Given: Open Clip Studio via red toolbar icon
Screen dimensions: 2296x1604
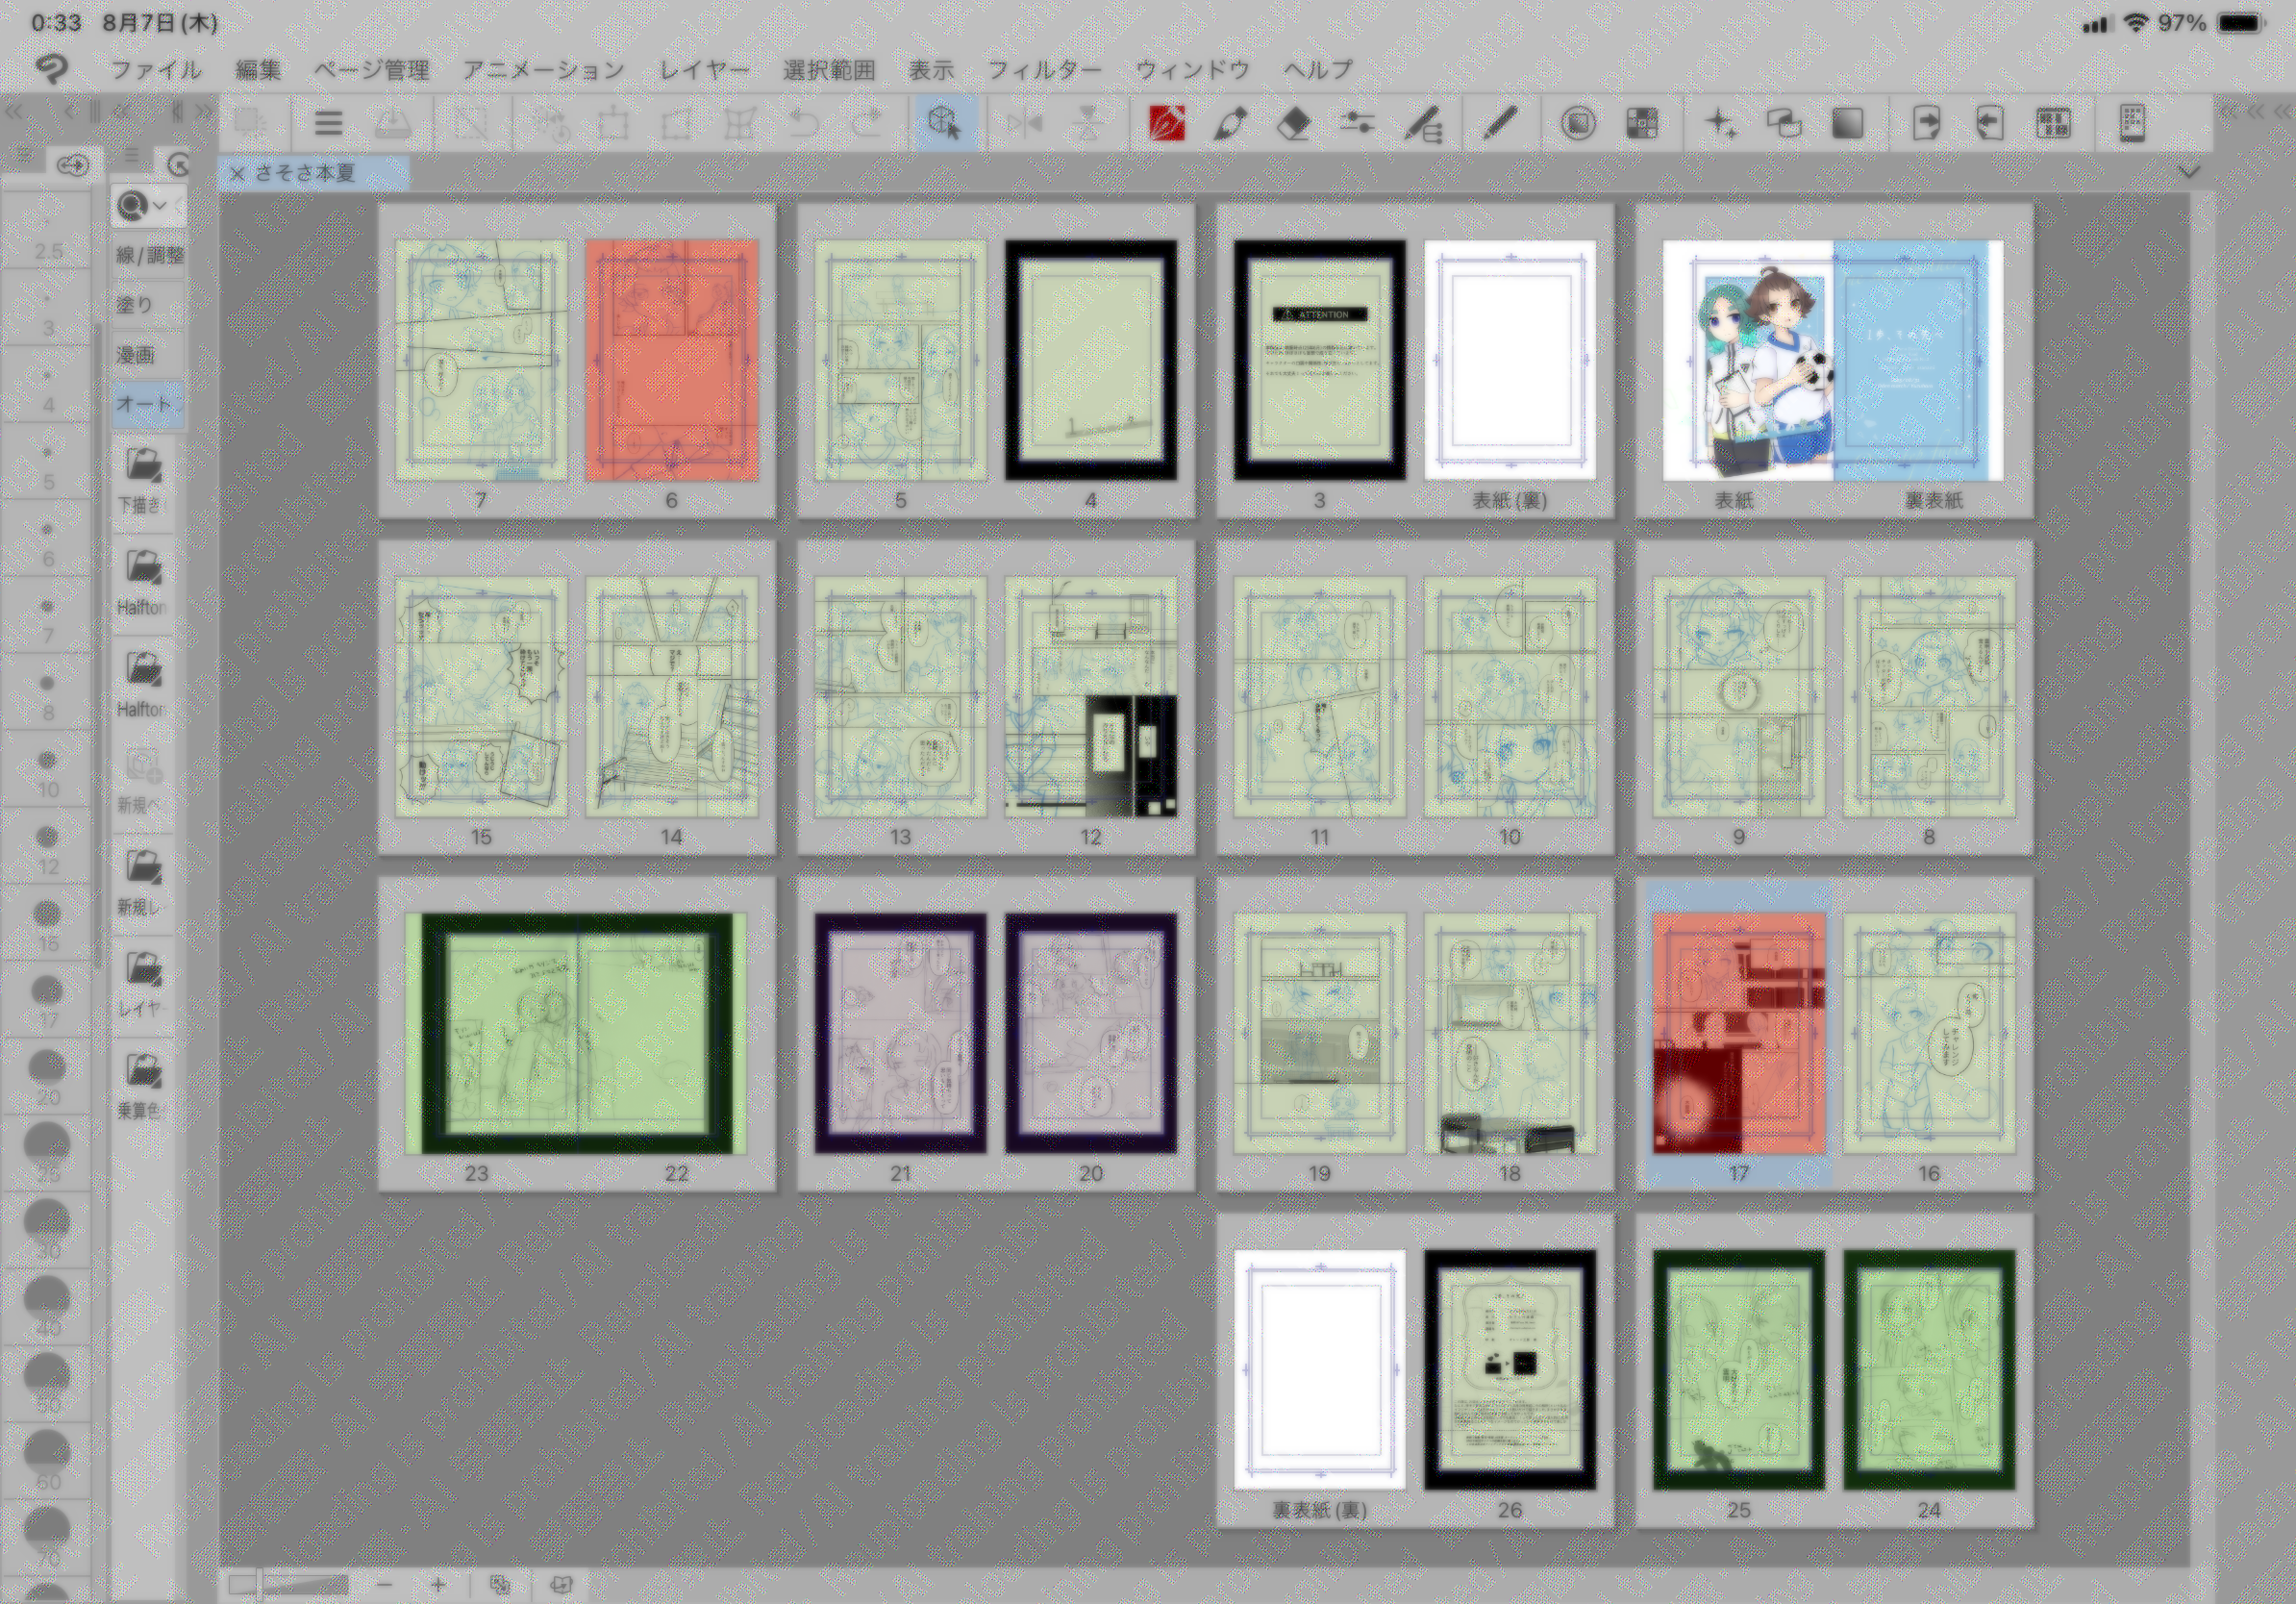Looking at the screenshot, I should click(1166, 123).
